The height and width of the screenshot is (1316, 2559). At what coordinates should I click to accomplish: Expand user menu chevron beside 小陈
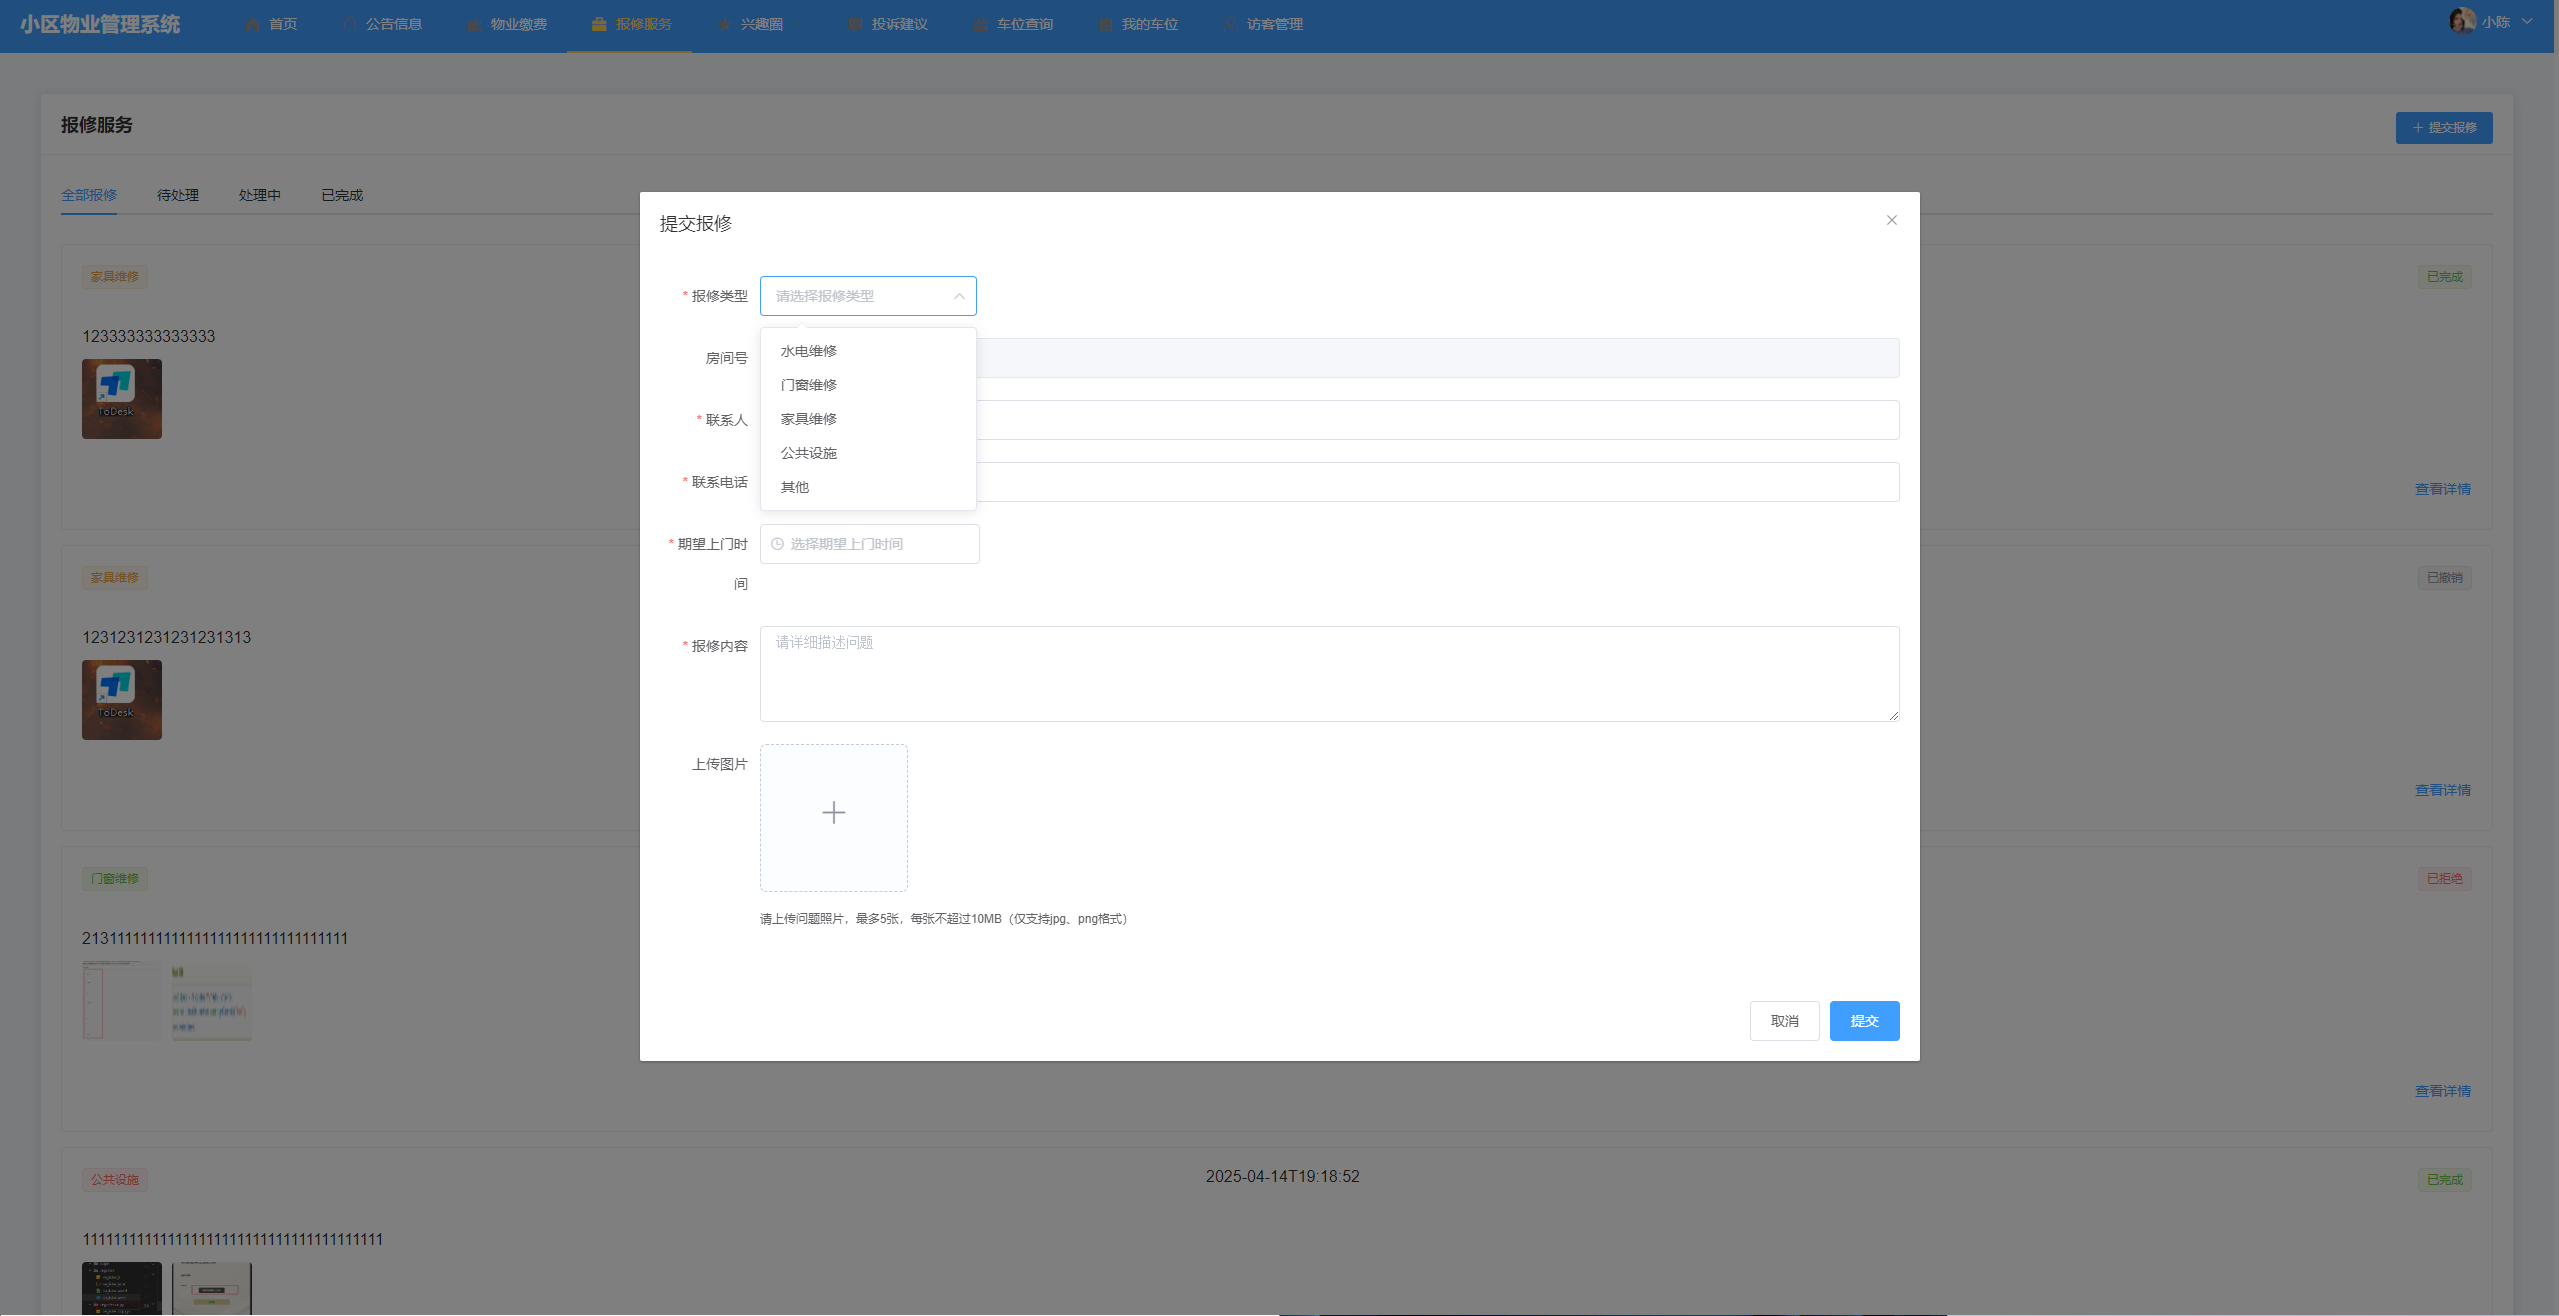tap(2527, 21)
